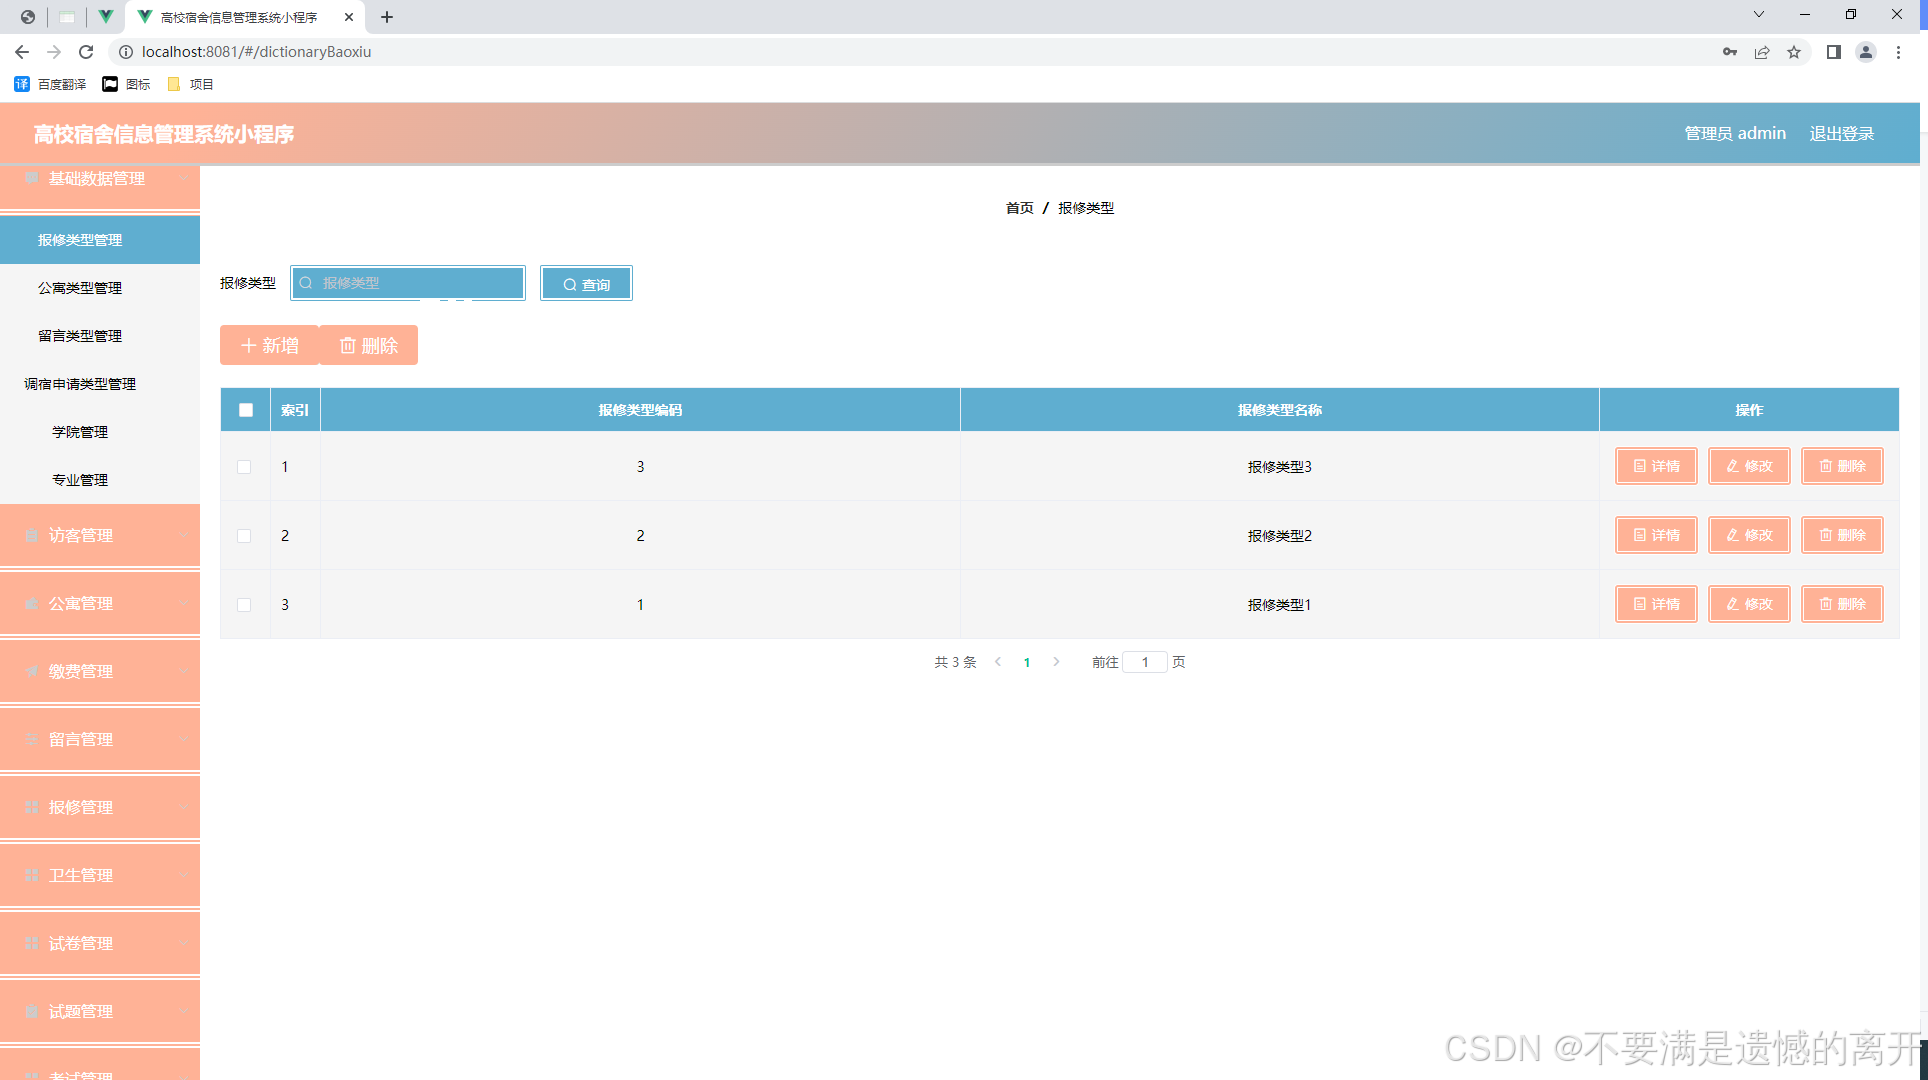Viewport: 1928px width, 1080px height.
Task: Click 退出登录 to log out
Action: pyautogui.click(x=1841, y=133)
